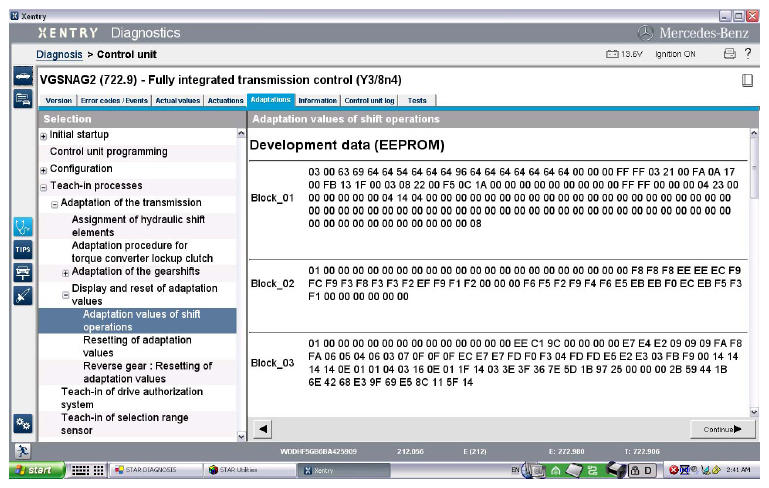Screen dimensions: 769x488
Task: Collapse the Teach-in processes tree node
Action: coord(43,187)
